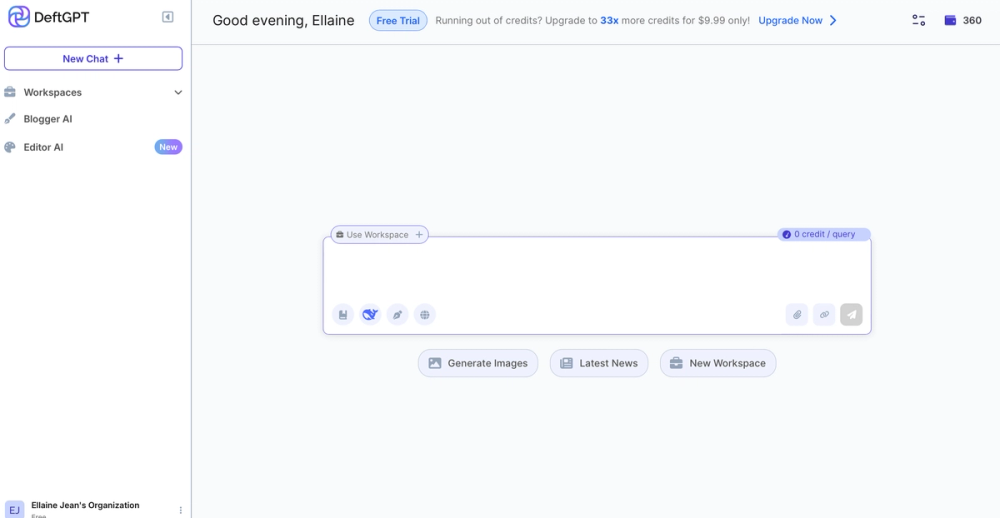Screen dimensions: 1000x518
Task: Start a New Chat
Action: [x=93, y=59]
